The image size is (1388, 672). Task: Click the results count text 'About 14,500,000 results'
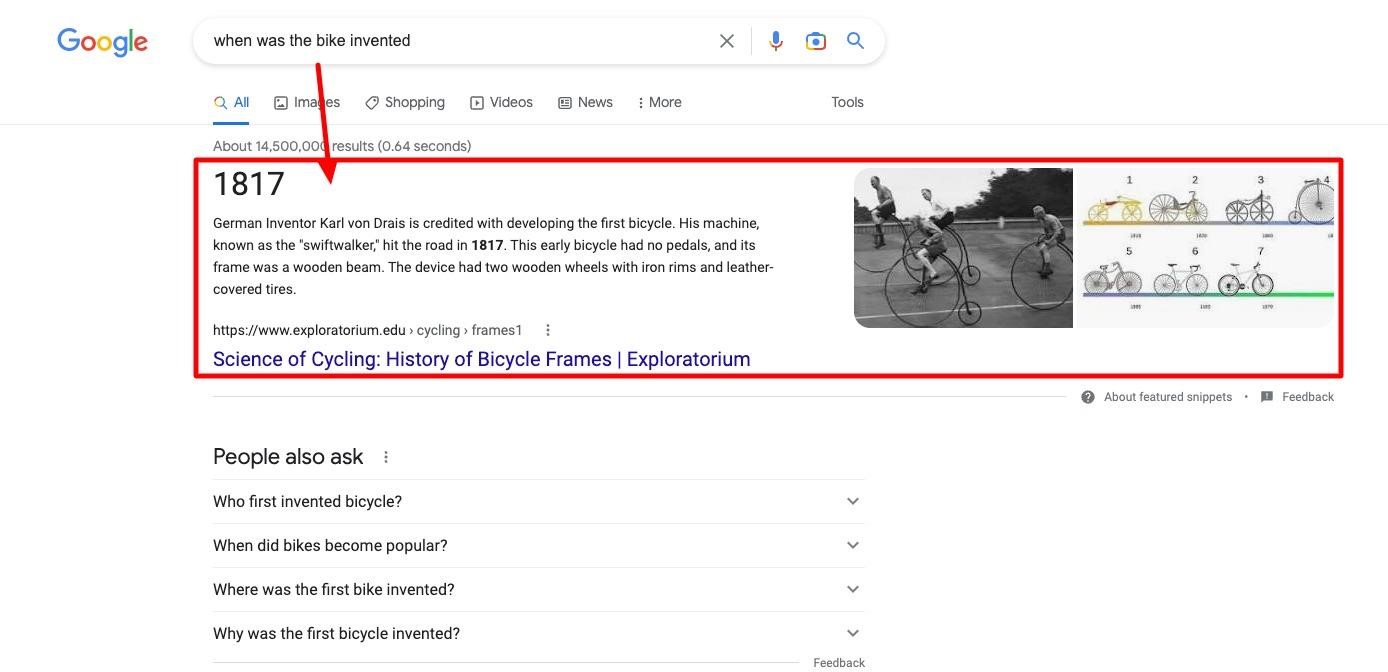293,146
